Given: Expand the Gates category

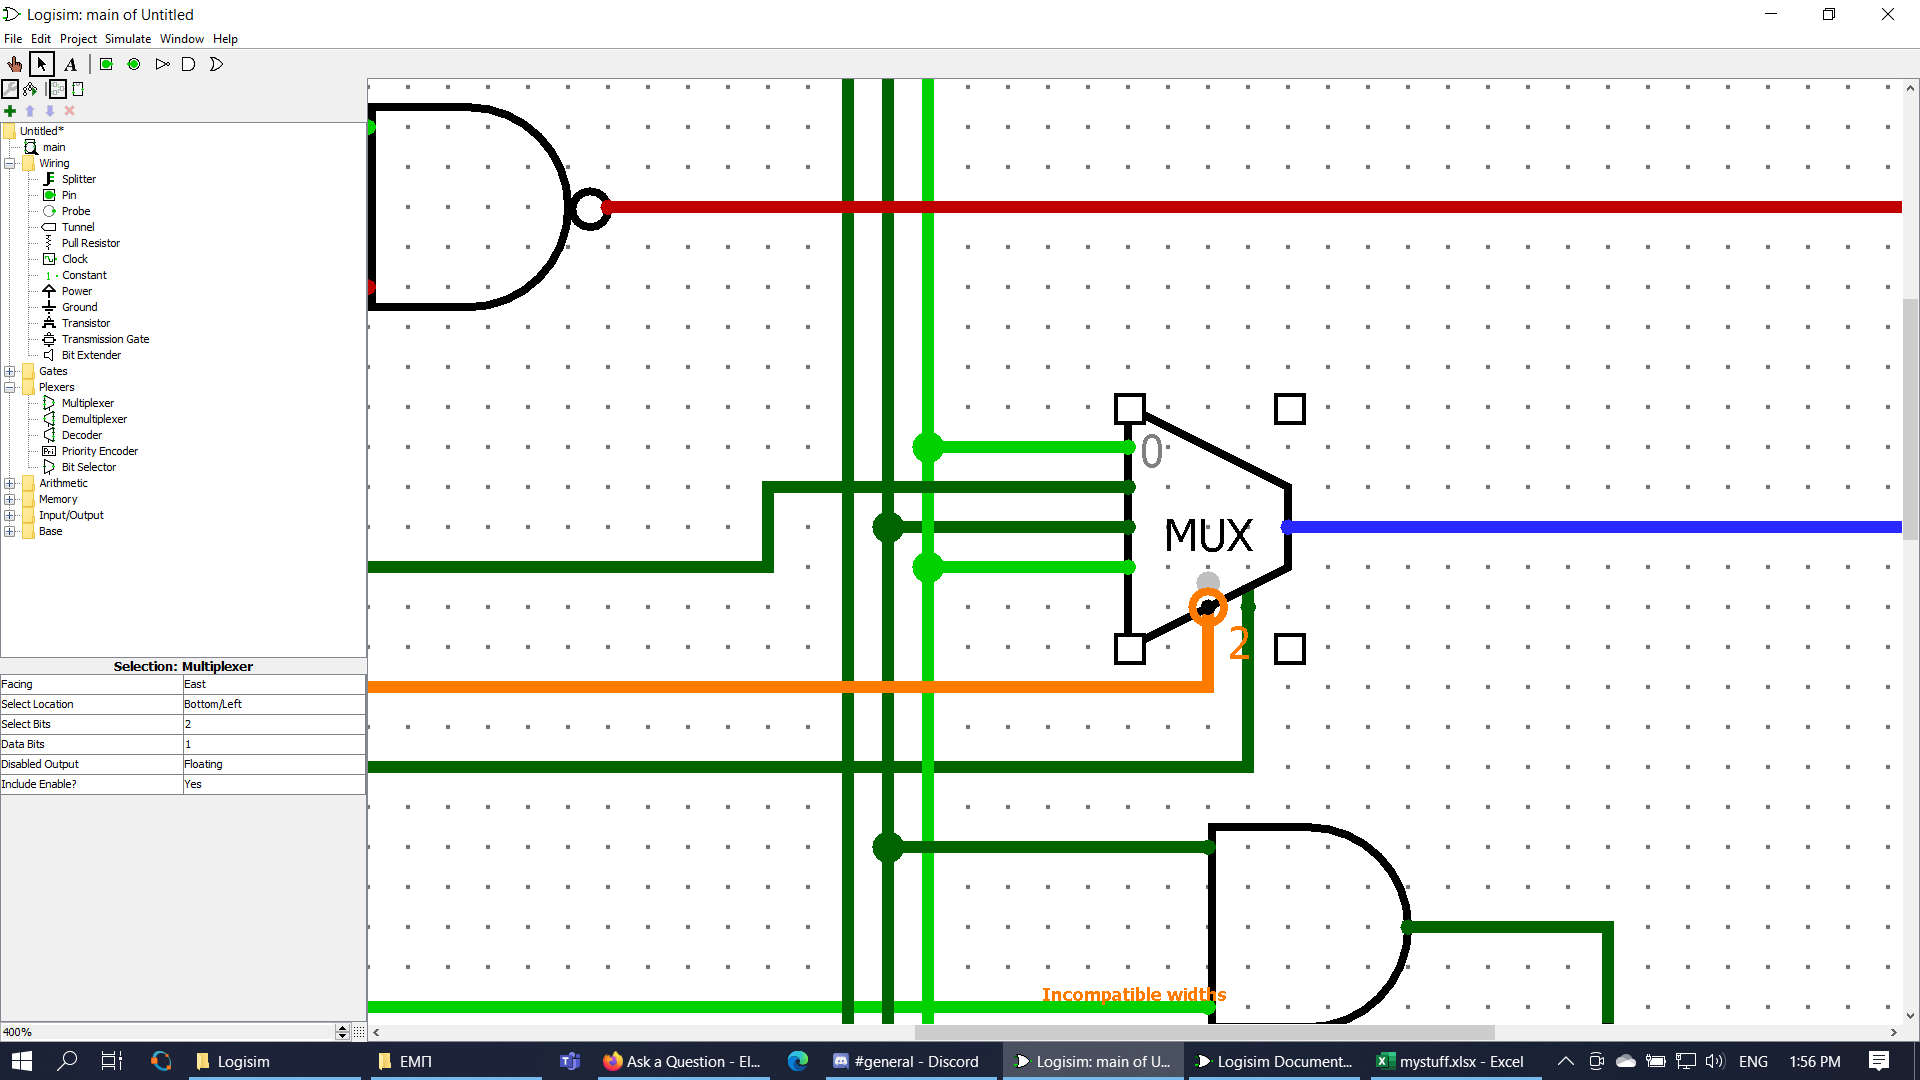Looking at the screenshot, I should (10, 371).
